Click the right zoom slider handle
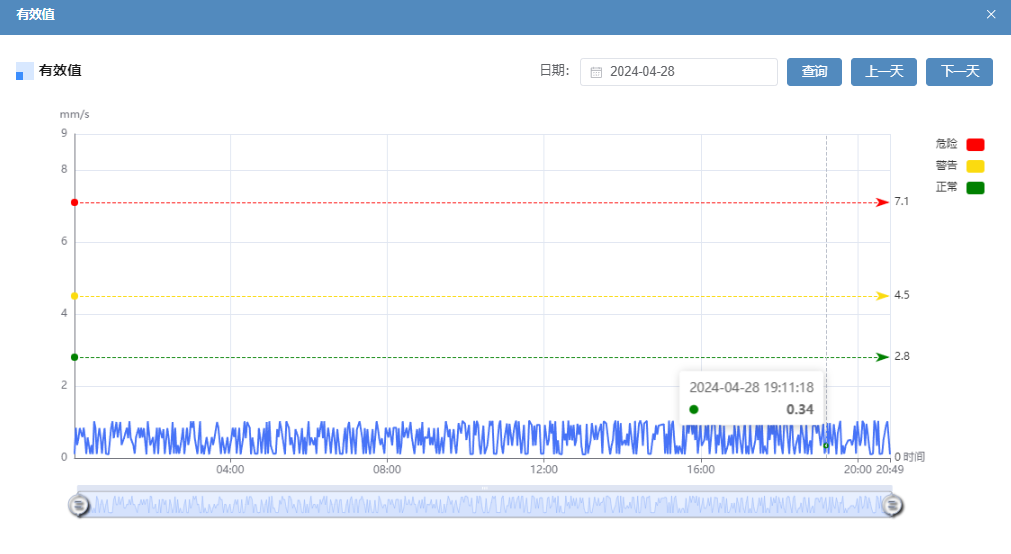This screenshot has height=554, width=1011. coord(892,505)
